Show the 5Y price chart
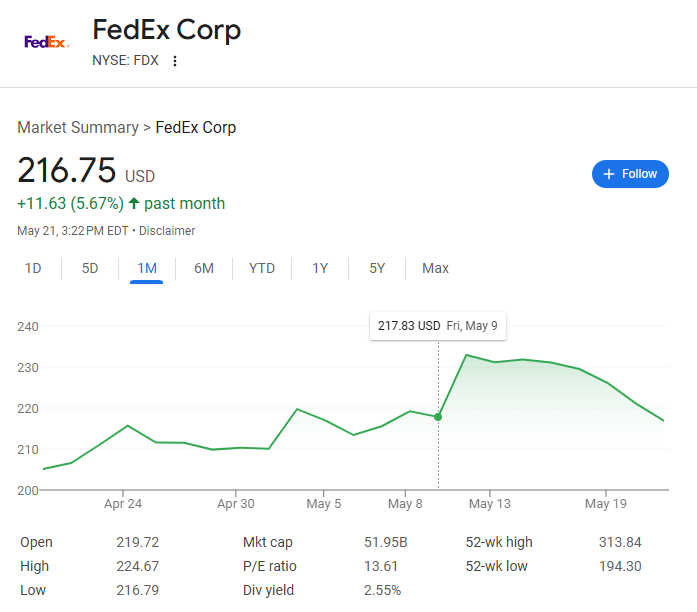The height and width of the screenshot is (612, 697). click(377, 268)
